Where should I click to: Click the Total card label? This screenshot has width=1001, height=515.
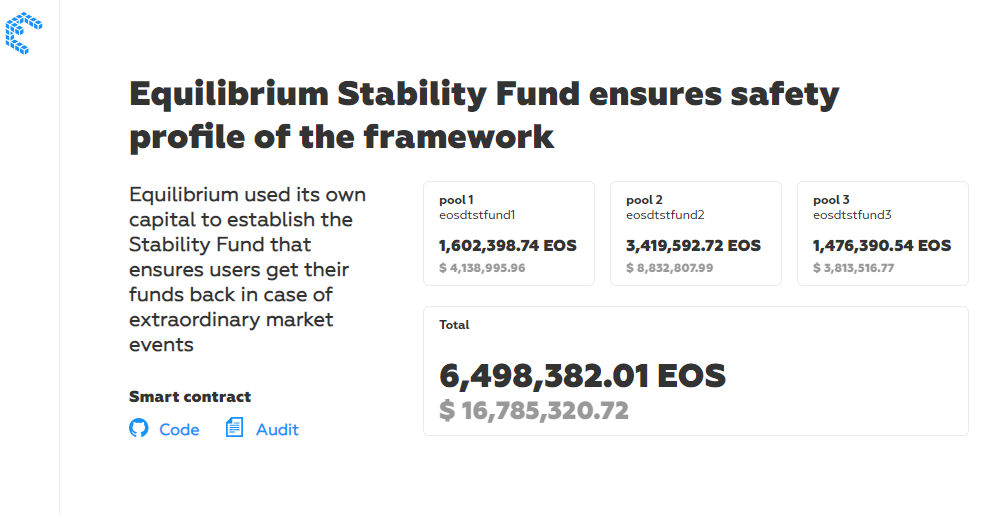click(x=454, y=325)
